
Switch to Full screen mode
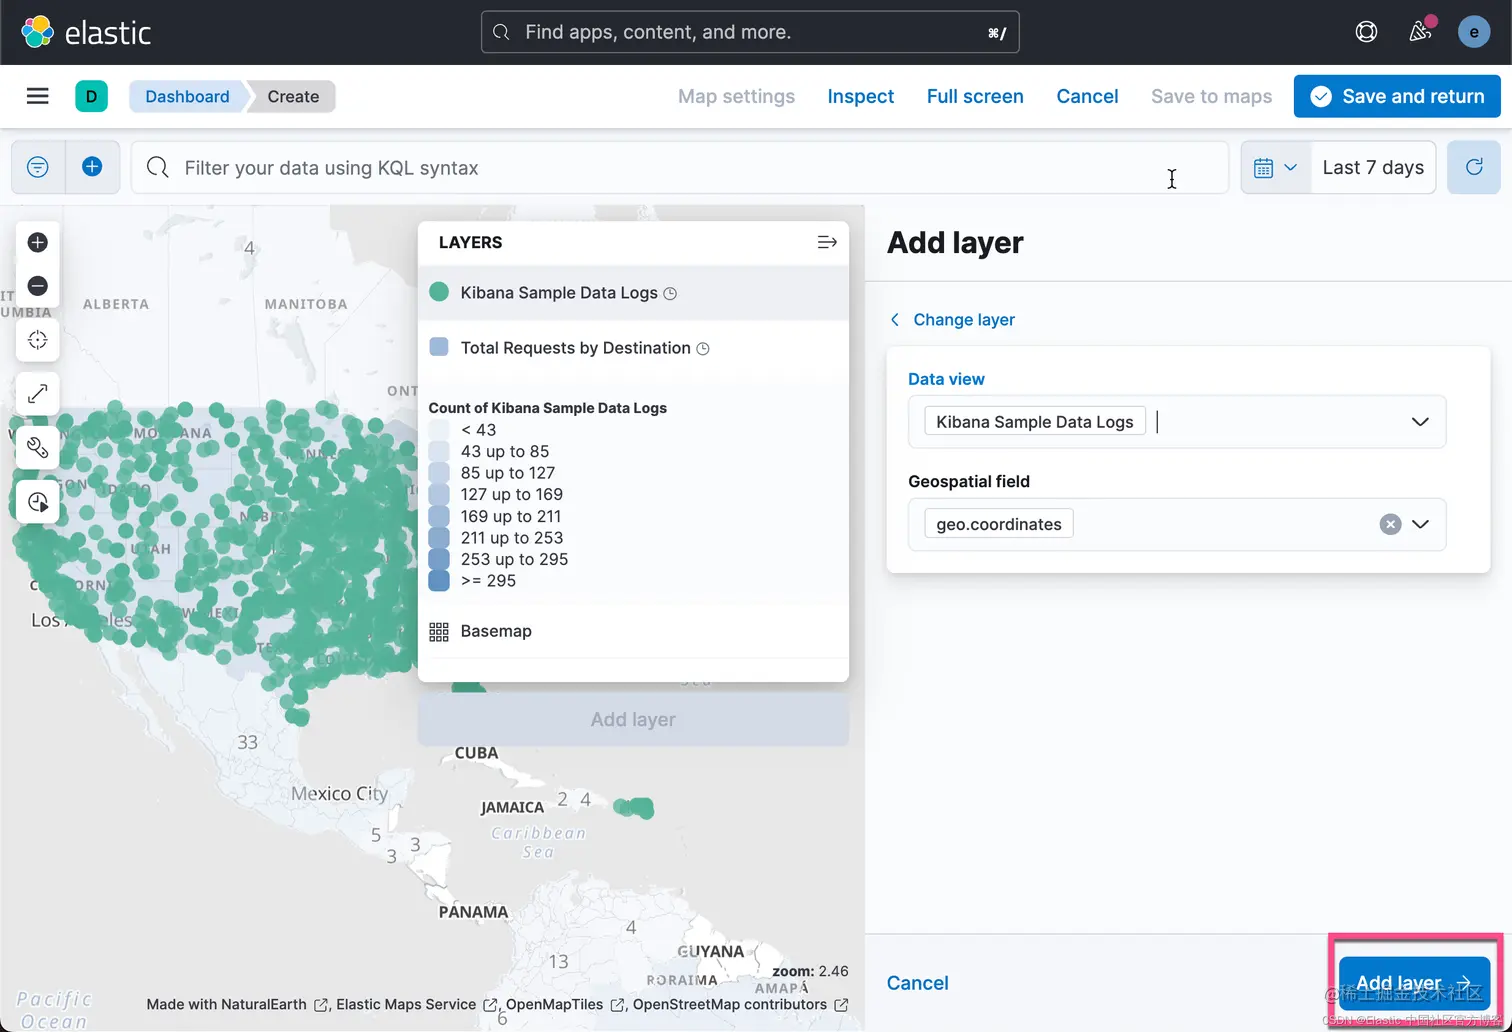pos(975,96)
